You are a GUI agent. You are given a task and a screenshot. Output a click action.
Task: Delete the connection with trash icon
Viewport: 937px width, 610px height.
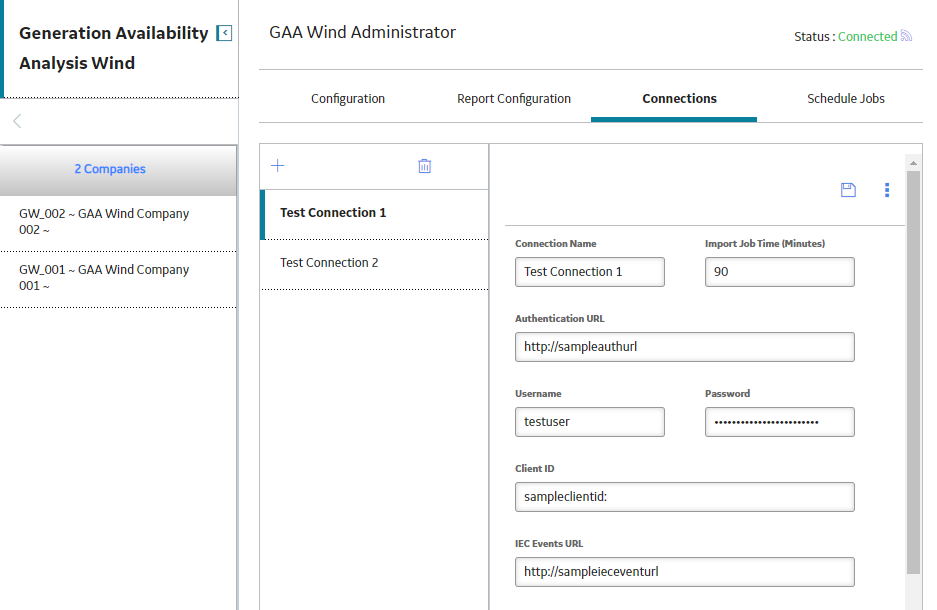424,165
